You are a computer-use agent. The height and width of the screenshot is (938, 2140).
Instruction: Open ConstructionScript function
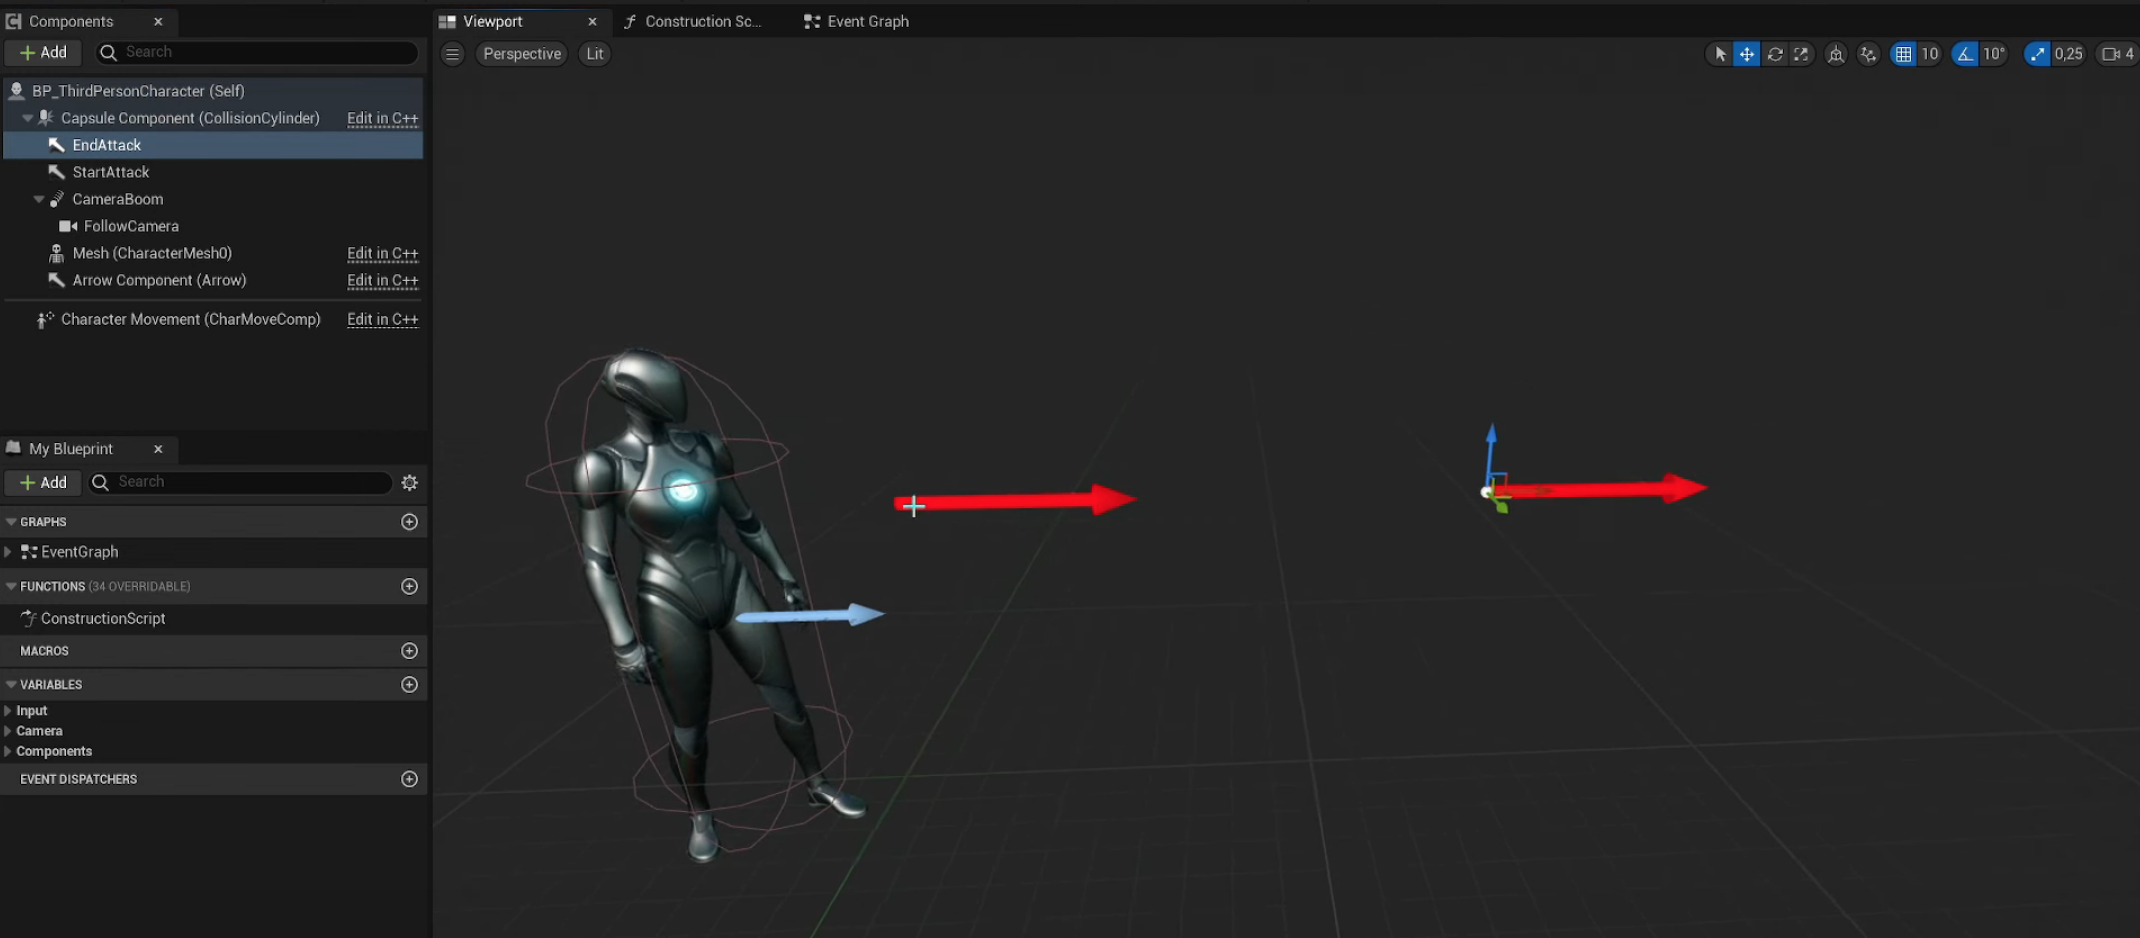tap(103, 619)
